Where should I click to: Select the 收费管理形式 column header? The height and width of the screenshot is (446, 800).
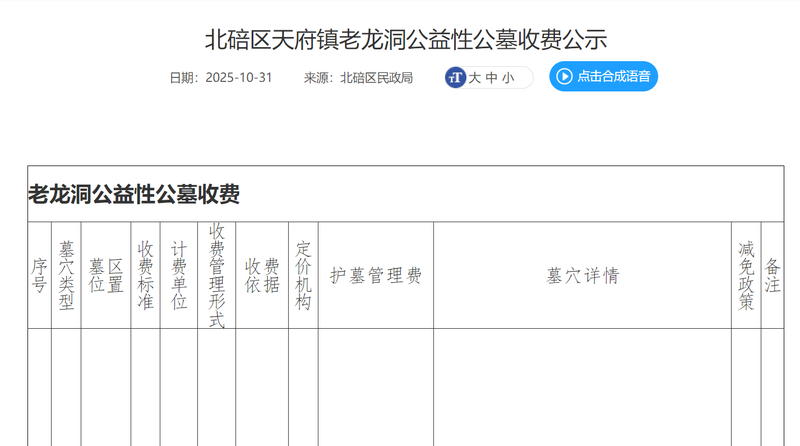[217, 275]
